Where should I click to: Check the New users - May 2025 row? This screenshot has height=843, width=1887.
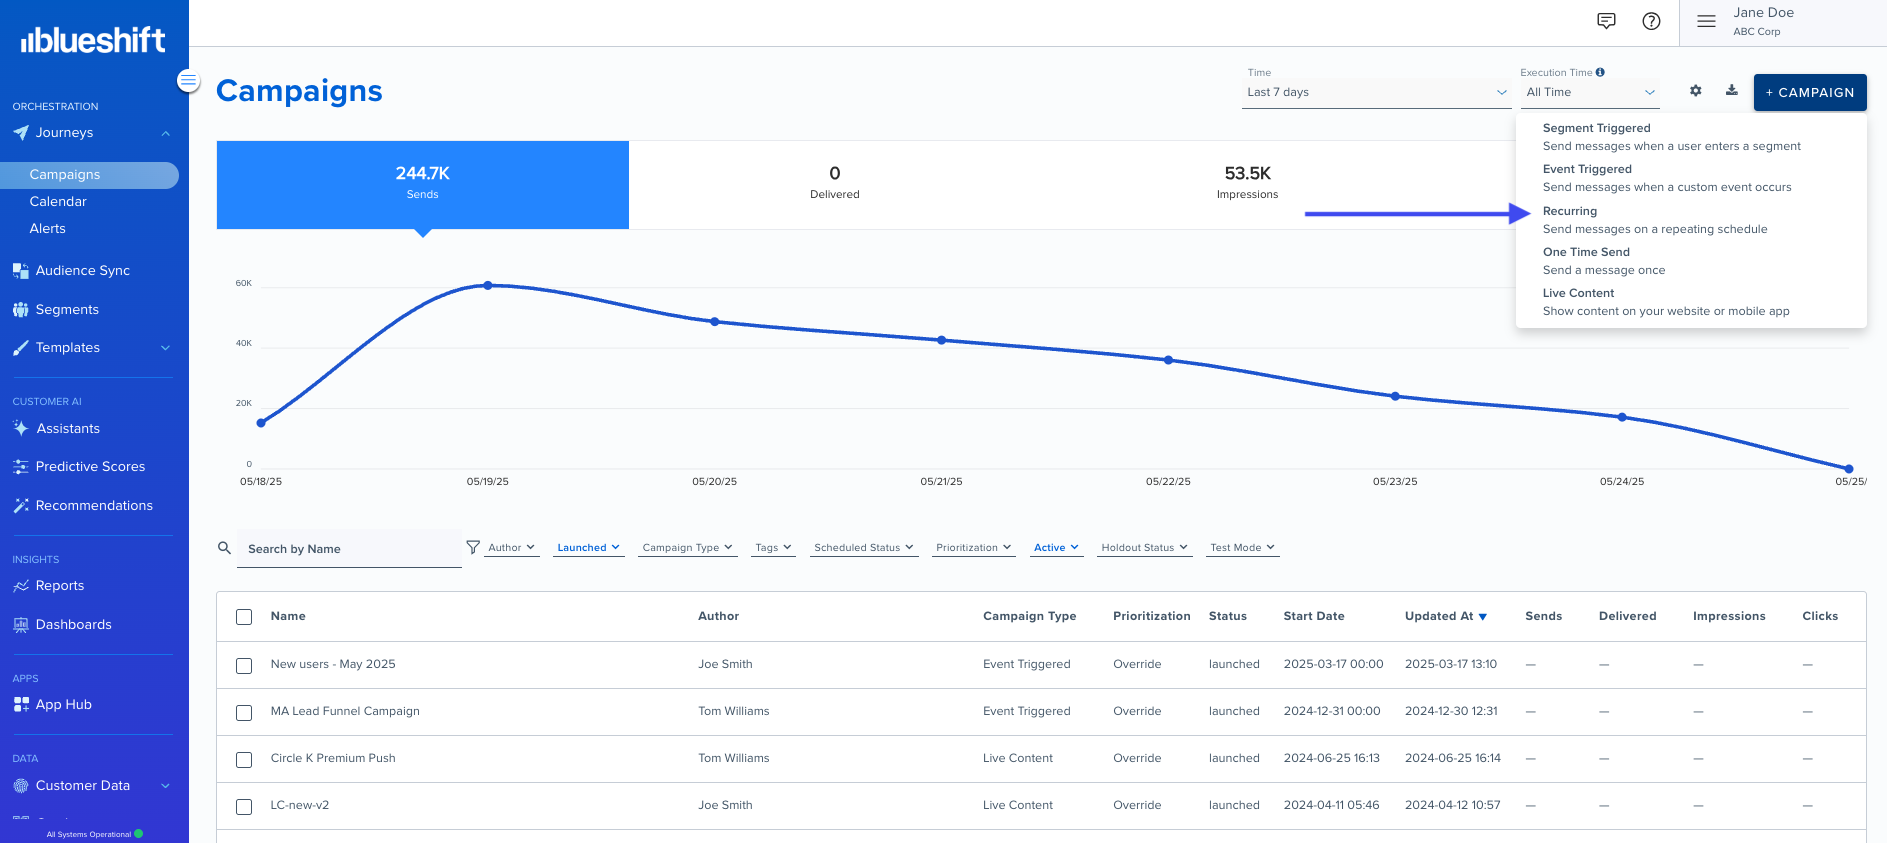point(244,666)
